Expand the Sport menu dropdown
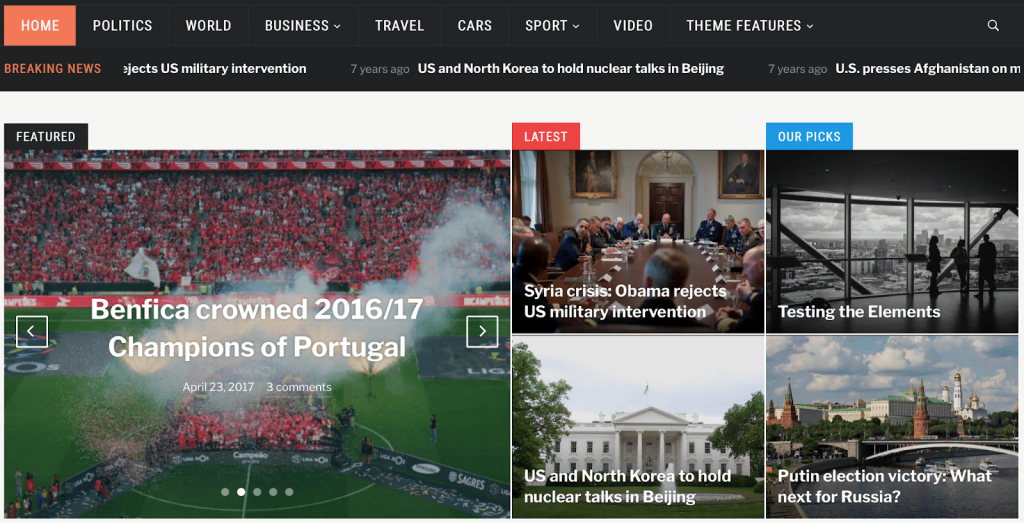 pos(552,25)
